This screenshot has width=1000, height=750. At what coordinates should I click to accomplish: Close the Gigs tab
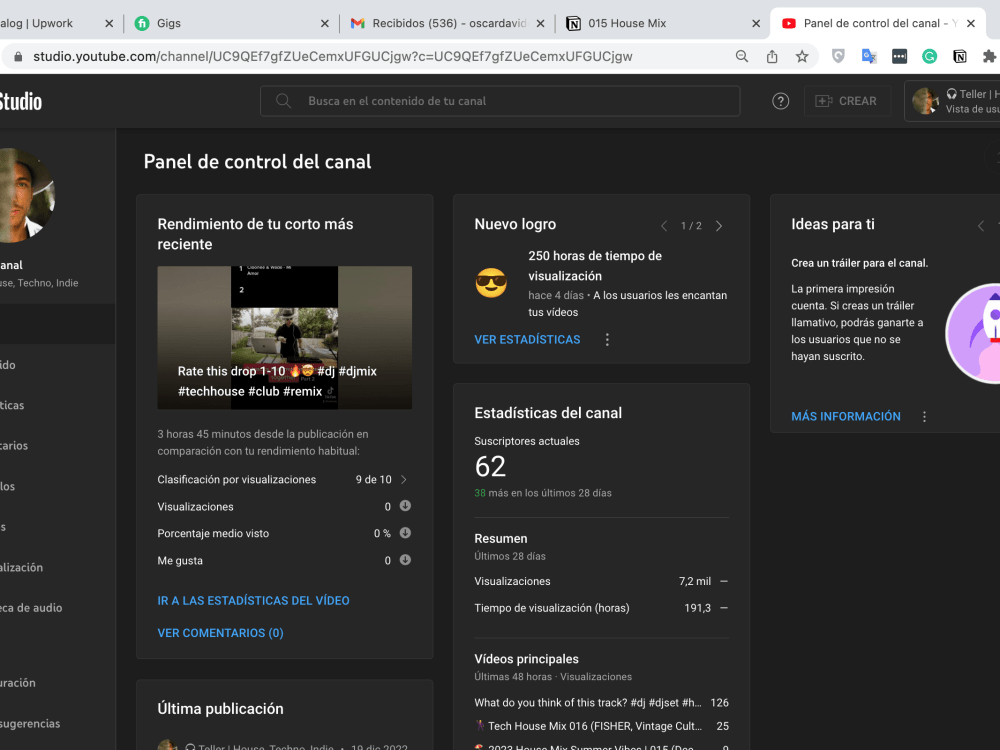(x=325, y=24)
